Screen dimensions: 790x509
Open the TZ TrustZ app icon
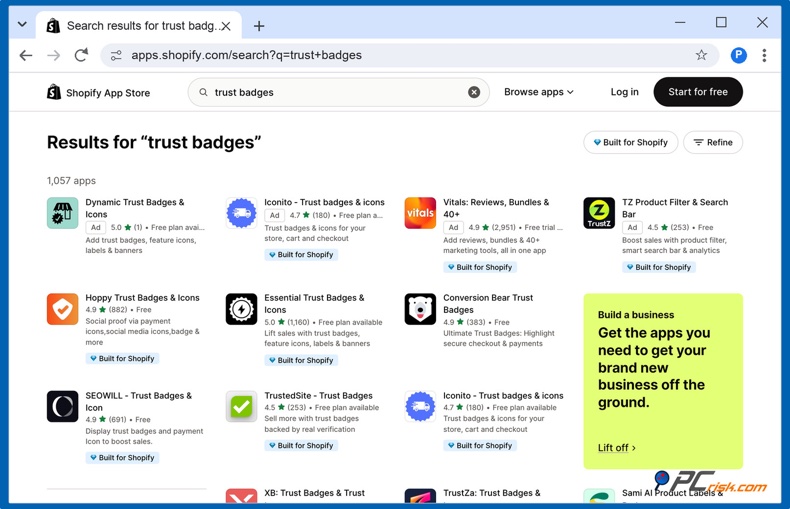point(599,213)
